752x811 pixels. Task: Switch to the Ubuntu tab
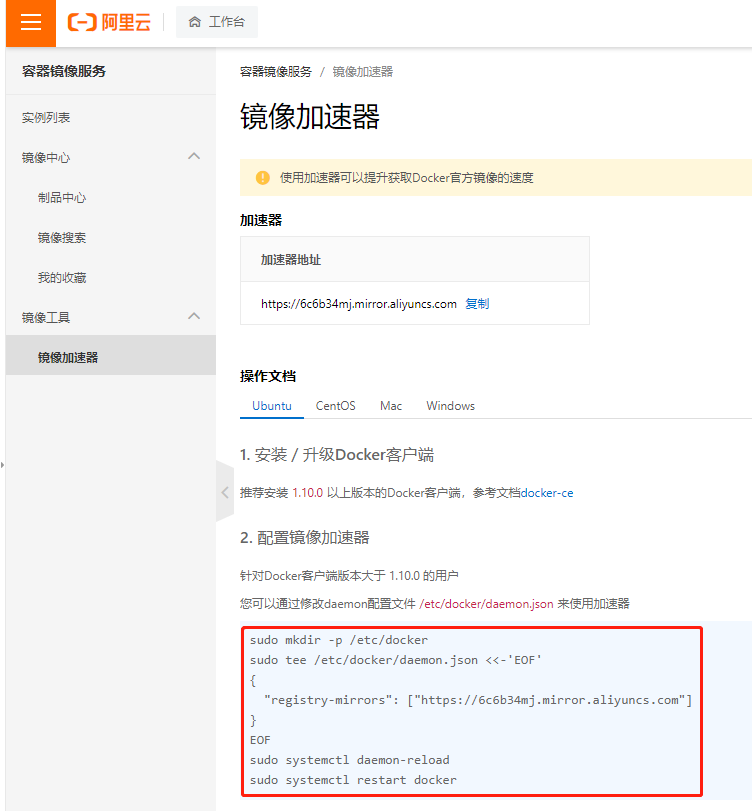272,406
